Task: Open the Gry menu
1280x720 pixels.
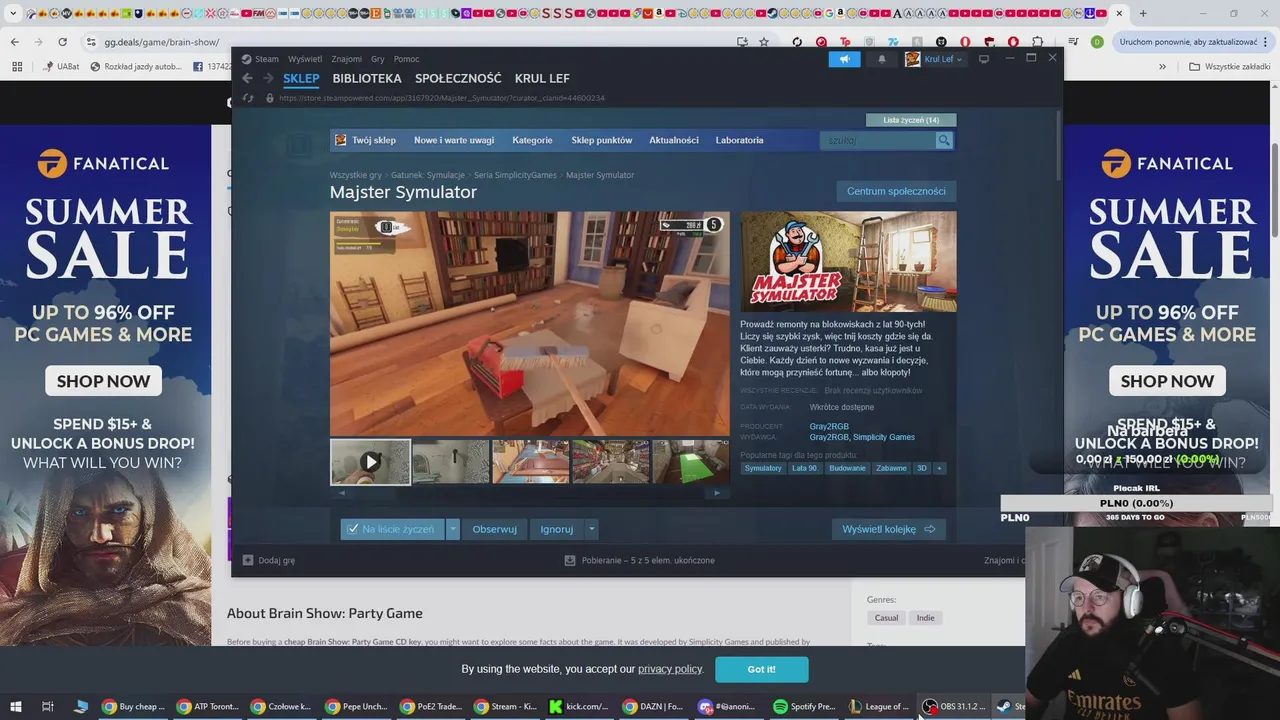Action: (x=377, y=59)
